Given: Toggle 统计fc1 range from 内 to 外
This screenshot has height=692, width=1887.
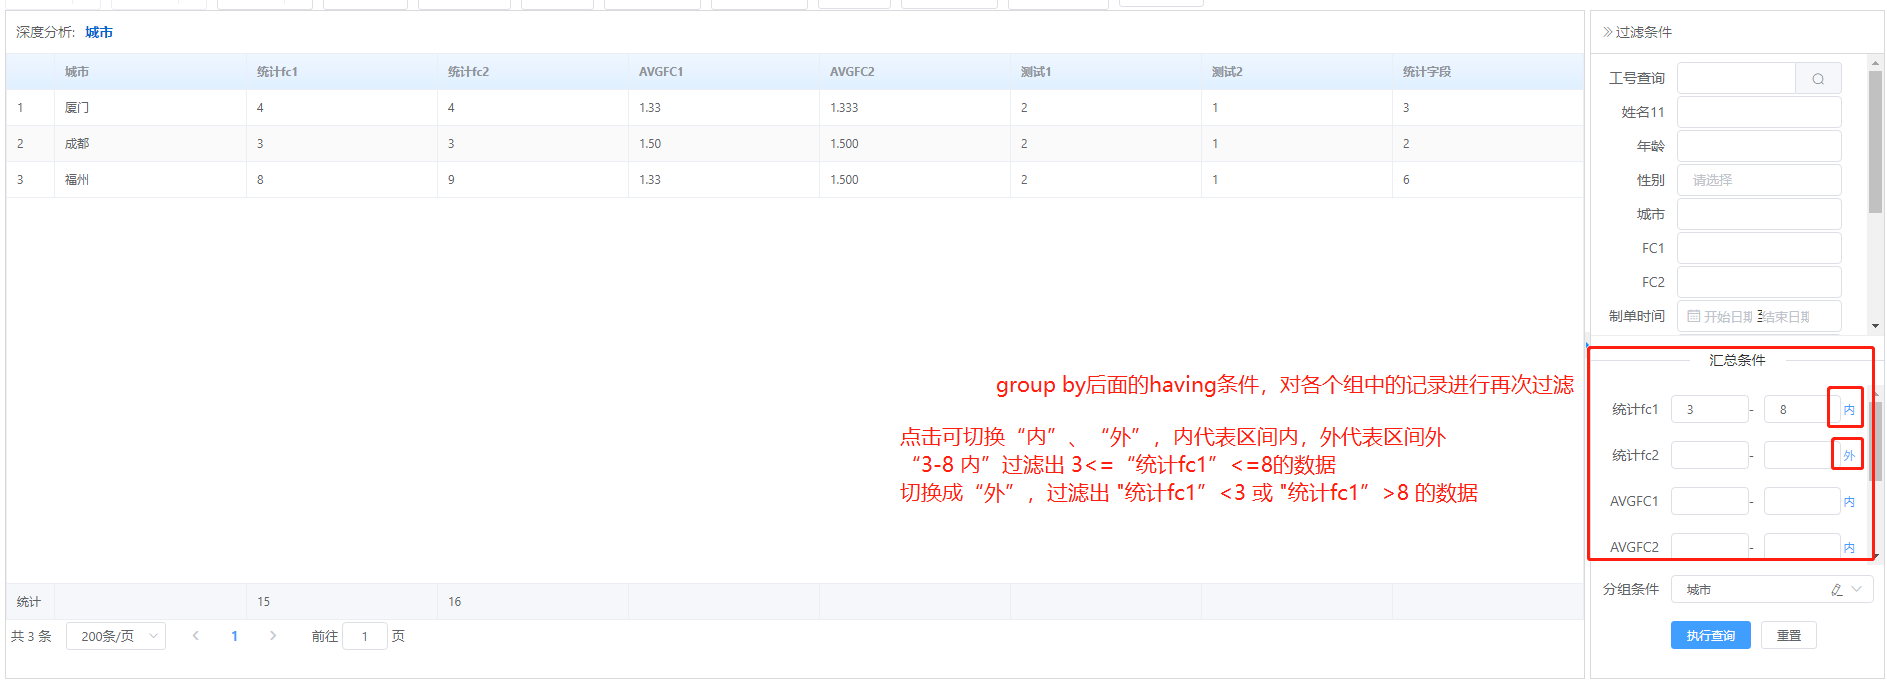Looking at the screenshot, I should click(x=1848, y=410).
